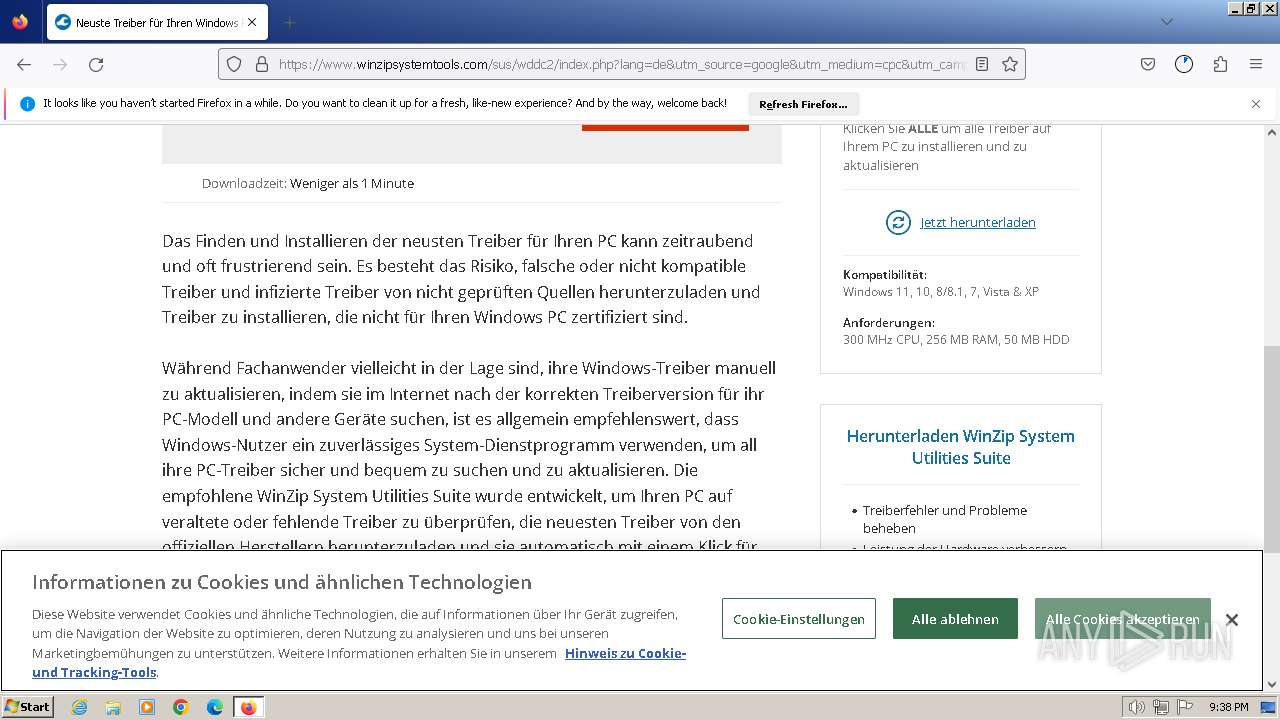The image size is (1280, 720).
Task: Click the page vertical scrollbar thumb
Action: pos(1271,448)
